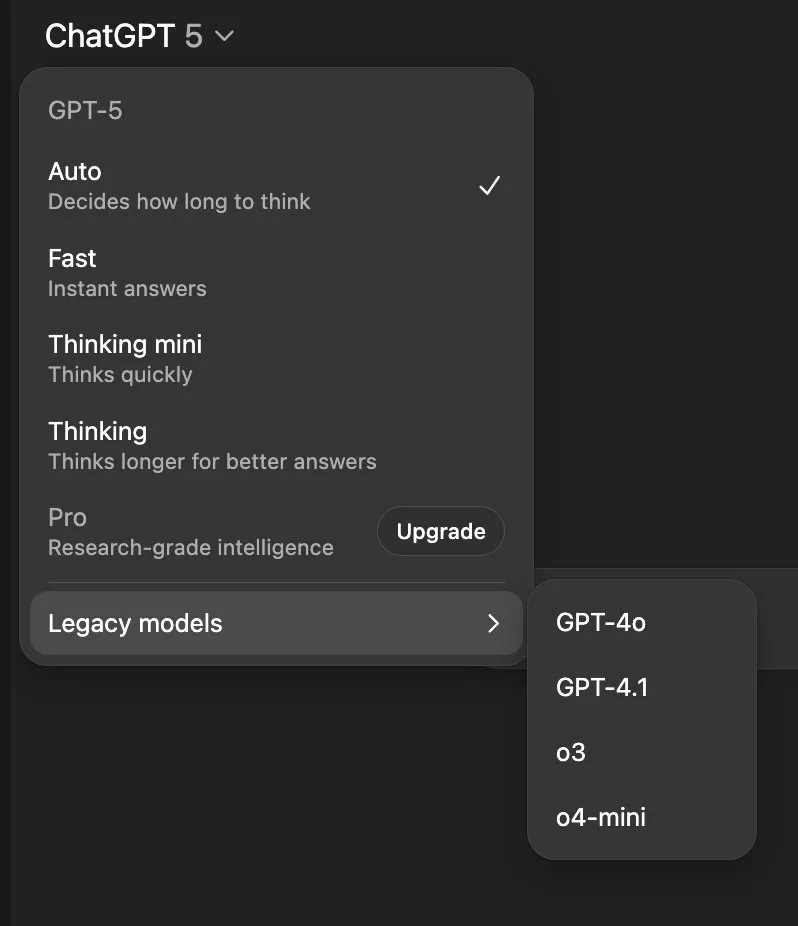798x926 pixels.
Task: Select the Auto thinking mode
Action: click(x=276, y=186)
